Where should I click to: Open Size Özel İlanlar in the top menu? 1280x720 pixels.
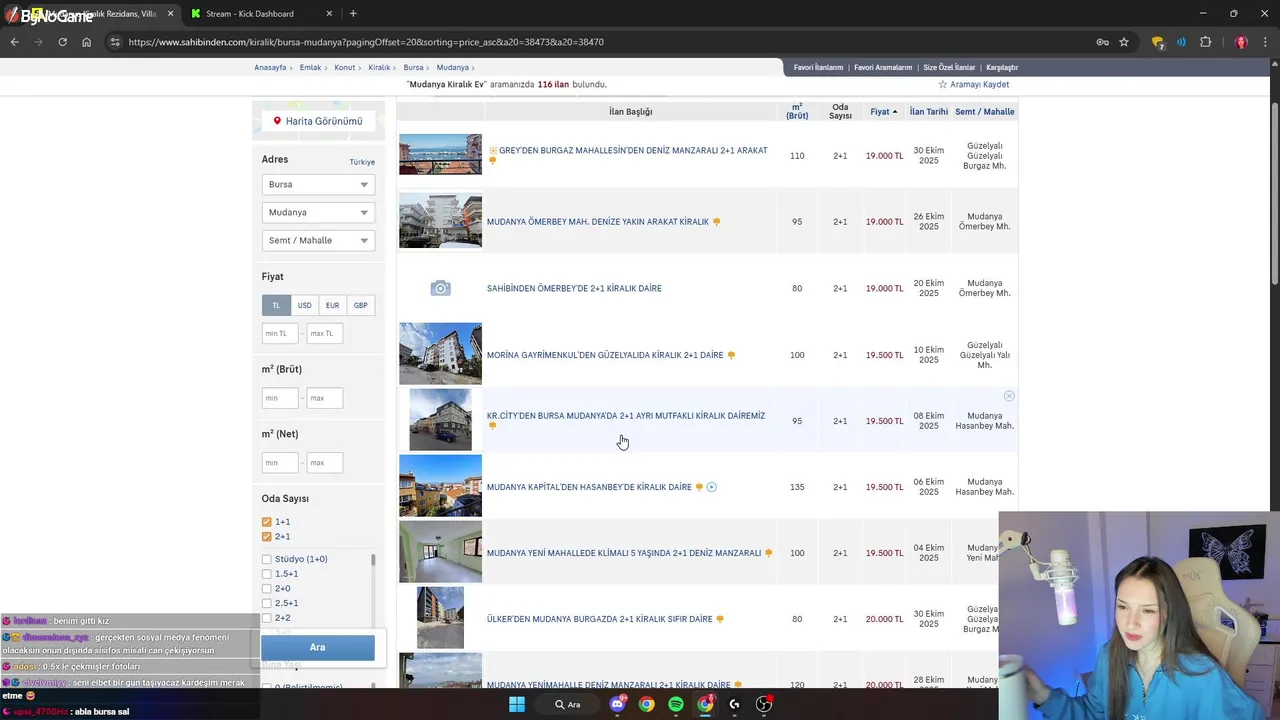click(x=949, y=68)
